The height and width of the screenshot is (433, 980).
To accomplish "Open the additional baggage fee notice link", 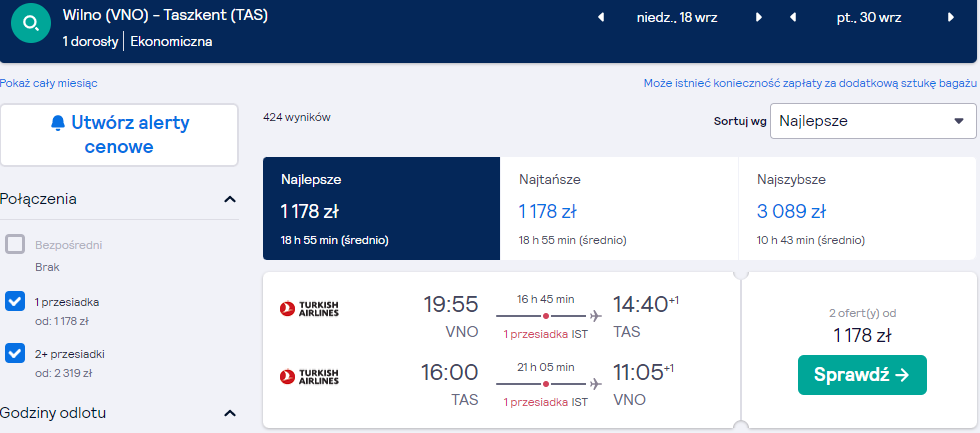I will point(810,83).
